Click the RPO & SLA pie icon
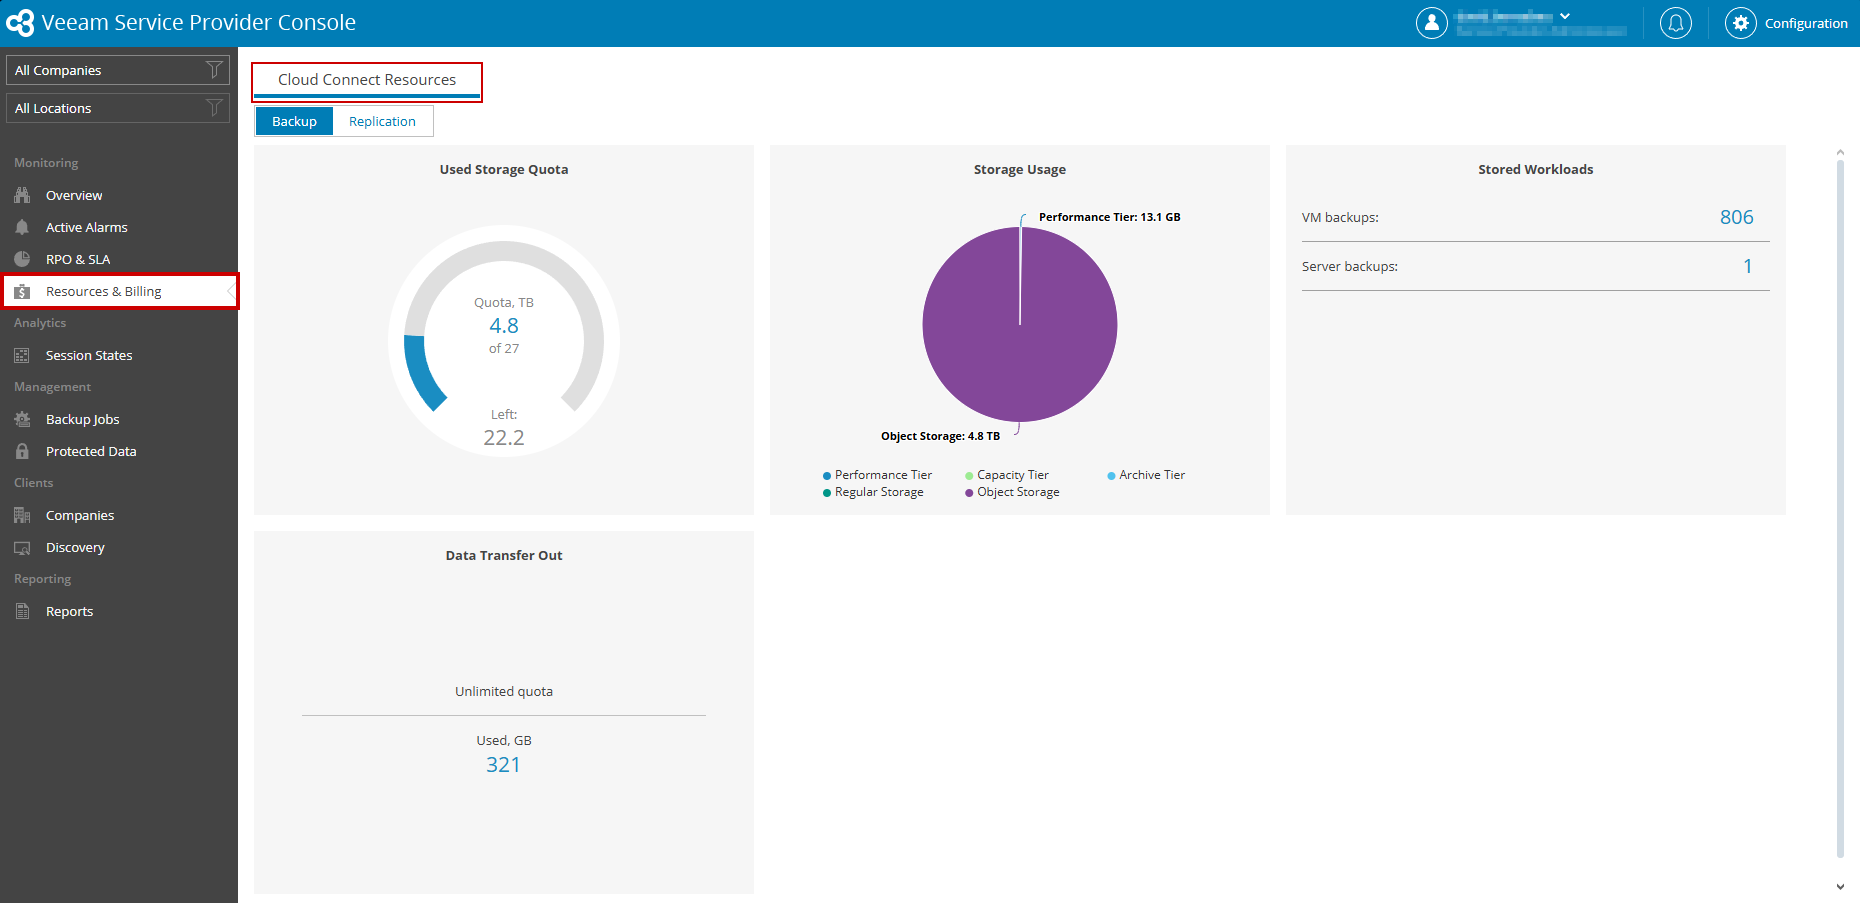The height and width of the screenshot is (903, 1860). coord(22,259)
